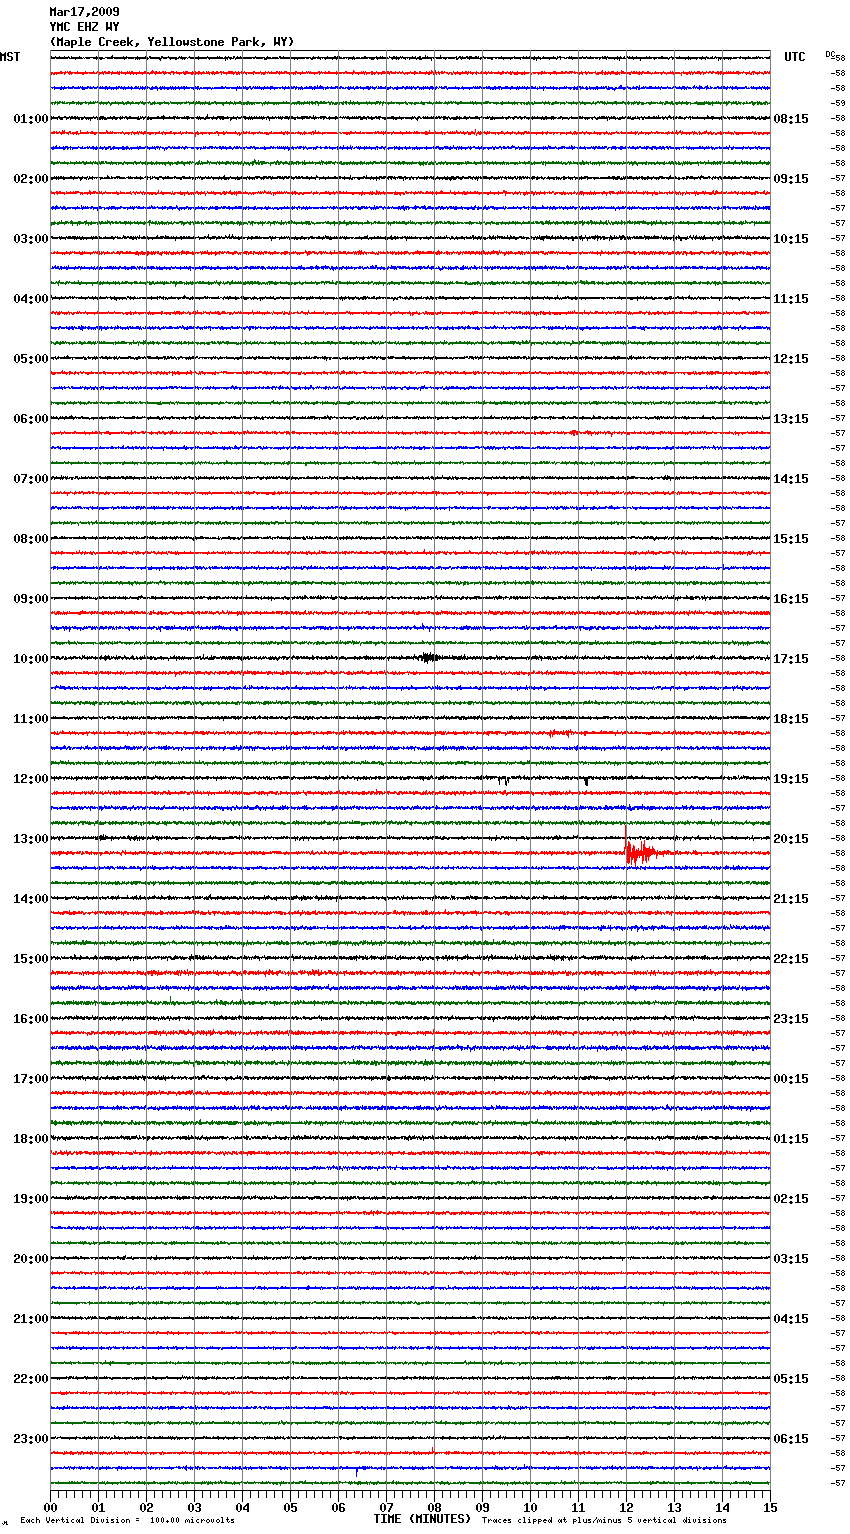
Task: Select the "15:00" MST hour label
Action: [31, 959]
